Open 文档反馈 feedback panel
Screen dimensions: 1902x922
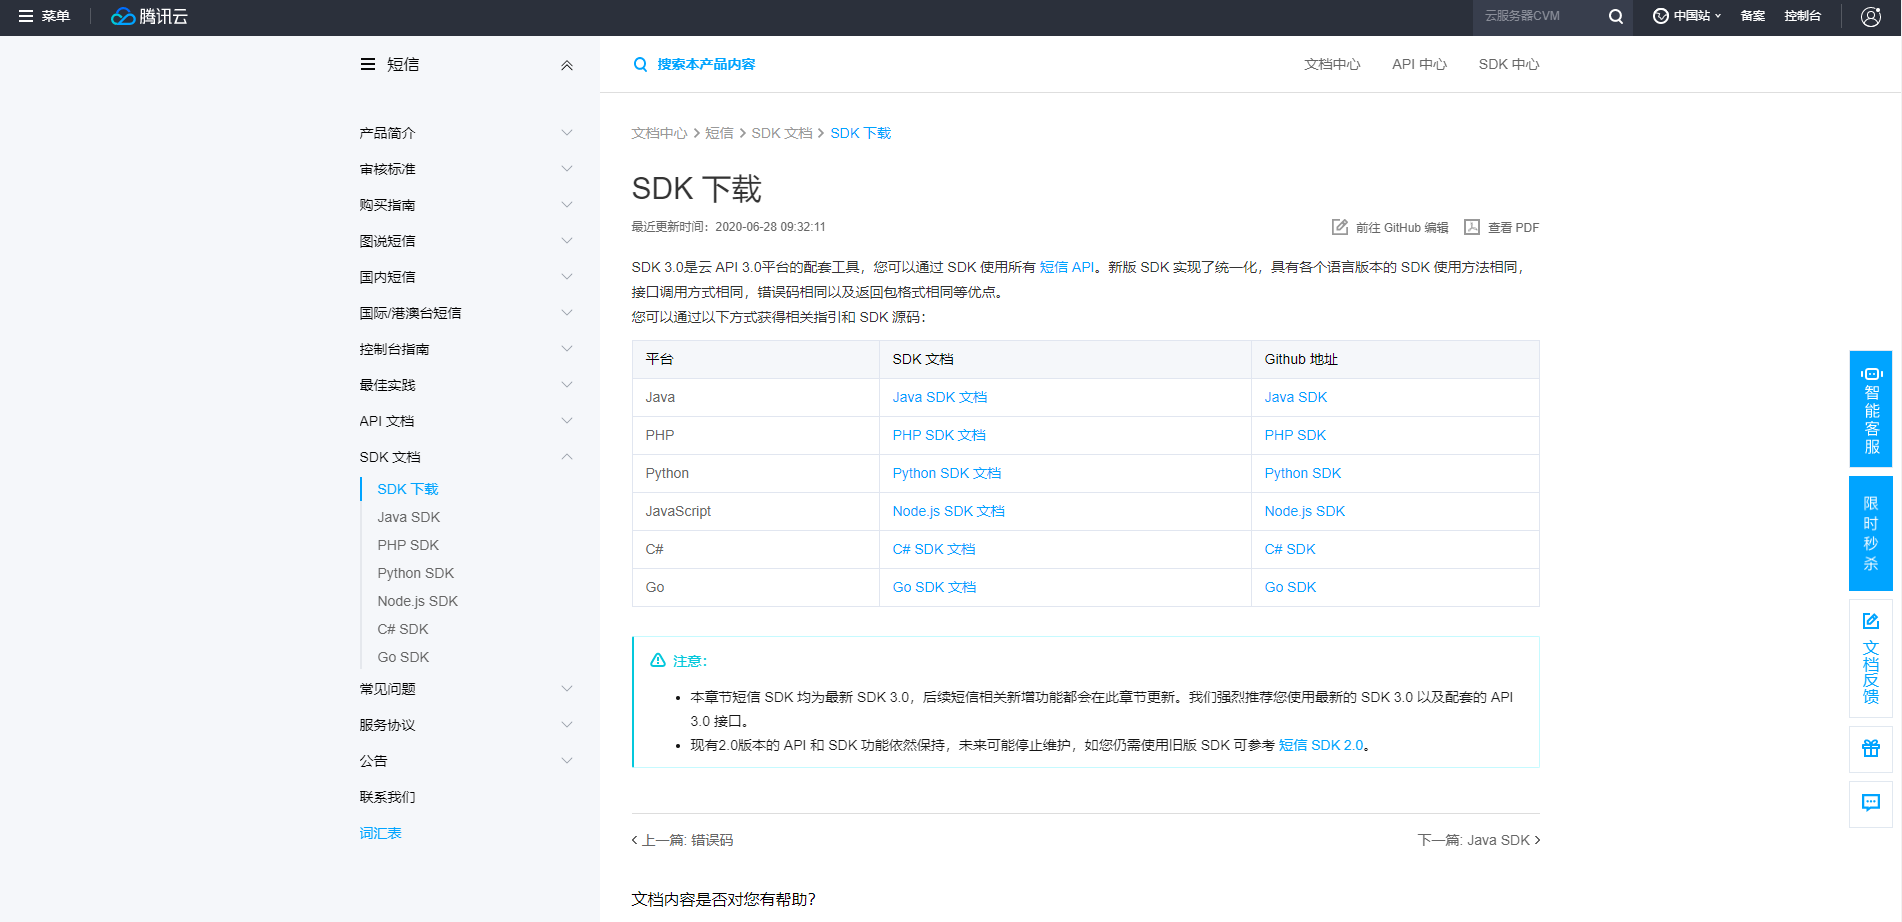pos(1870,657)
